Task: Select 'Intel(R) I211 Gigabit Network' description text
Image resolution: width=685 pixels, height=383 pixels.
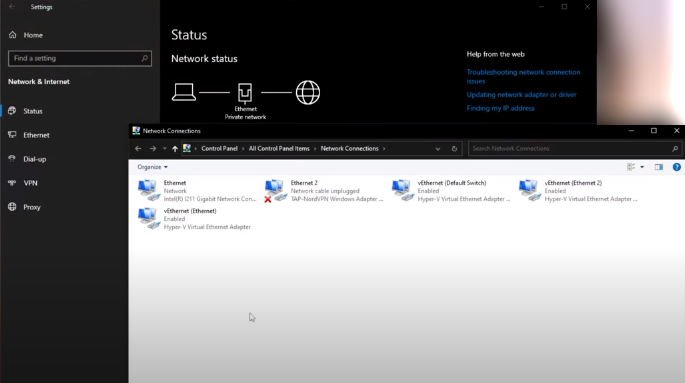Action: coord(210,199)
